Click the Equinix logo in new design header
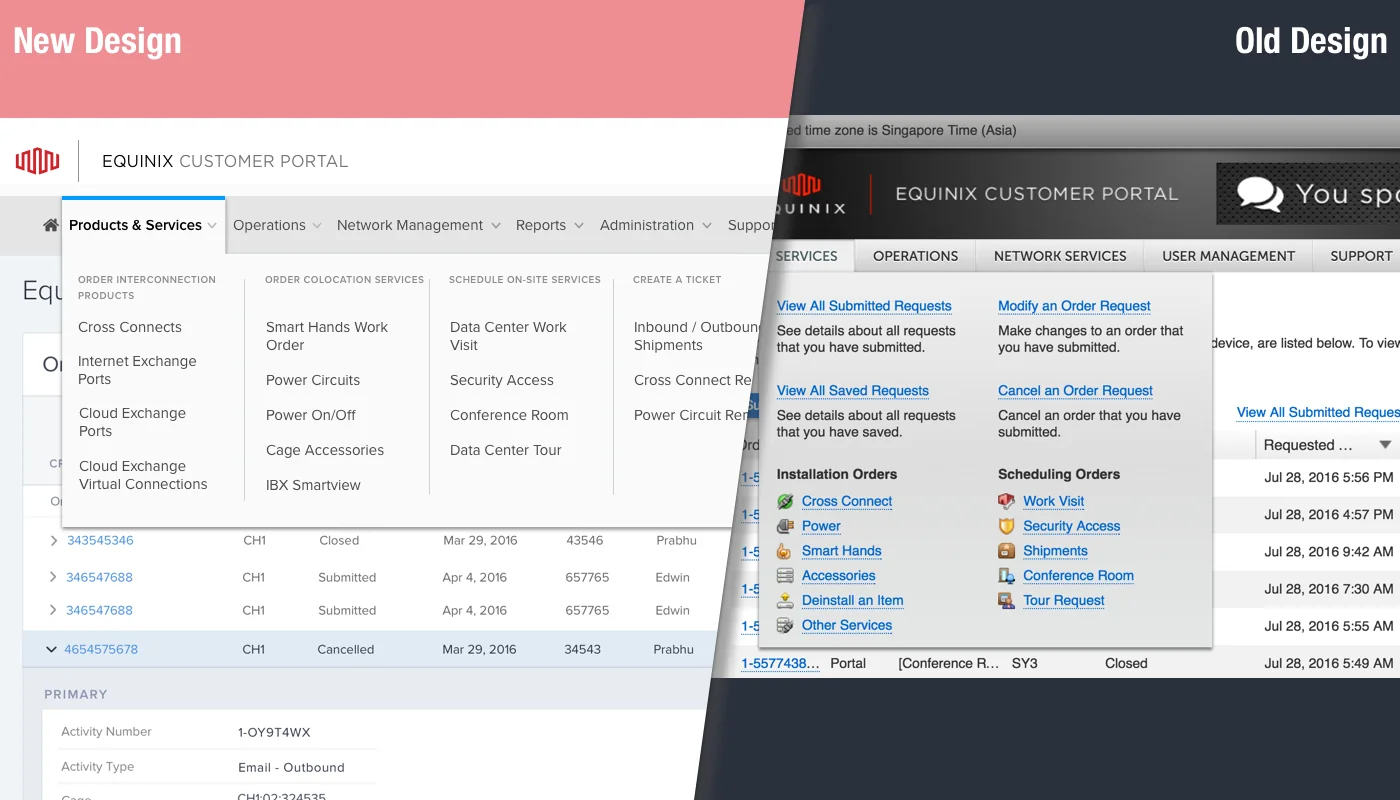 [x=37, y=161]
